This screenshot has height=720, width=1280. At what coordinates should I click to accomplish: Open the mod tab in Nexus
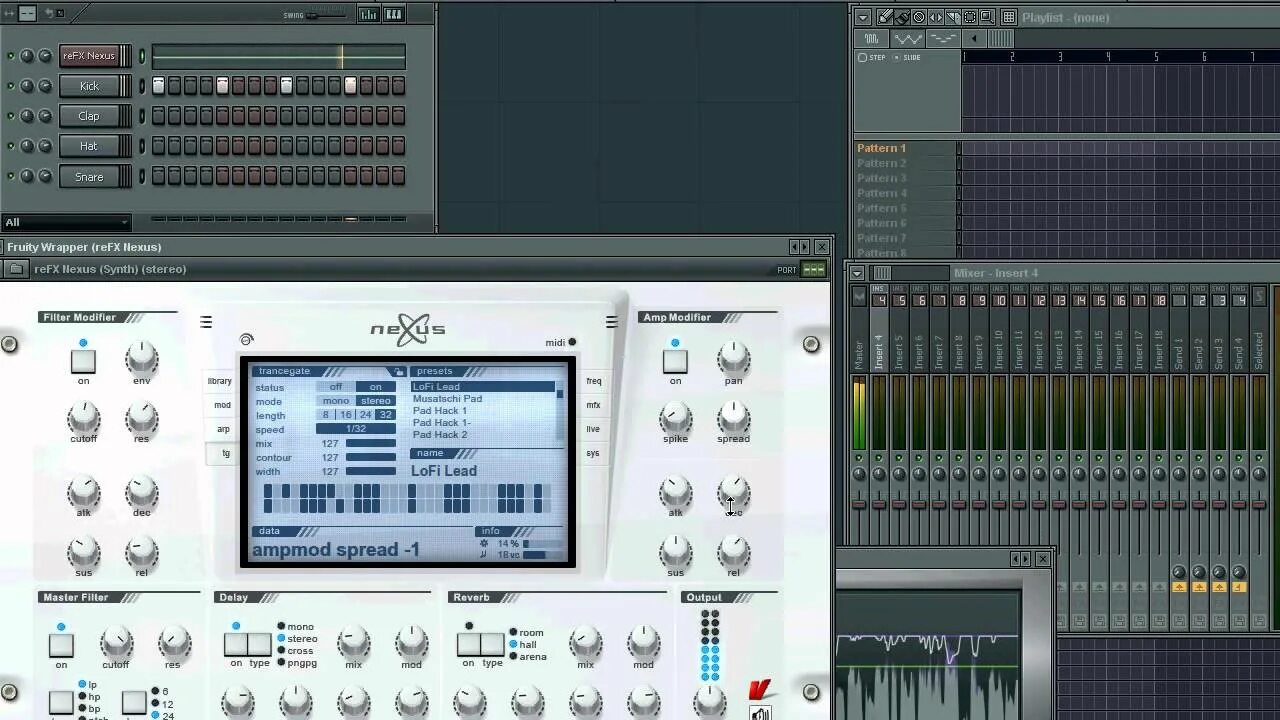pyautogui.click(x=222, y=405)
